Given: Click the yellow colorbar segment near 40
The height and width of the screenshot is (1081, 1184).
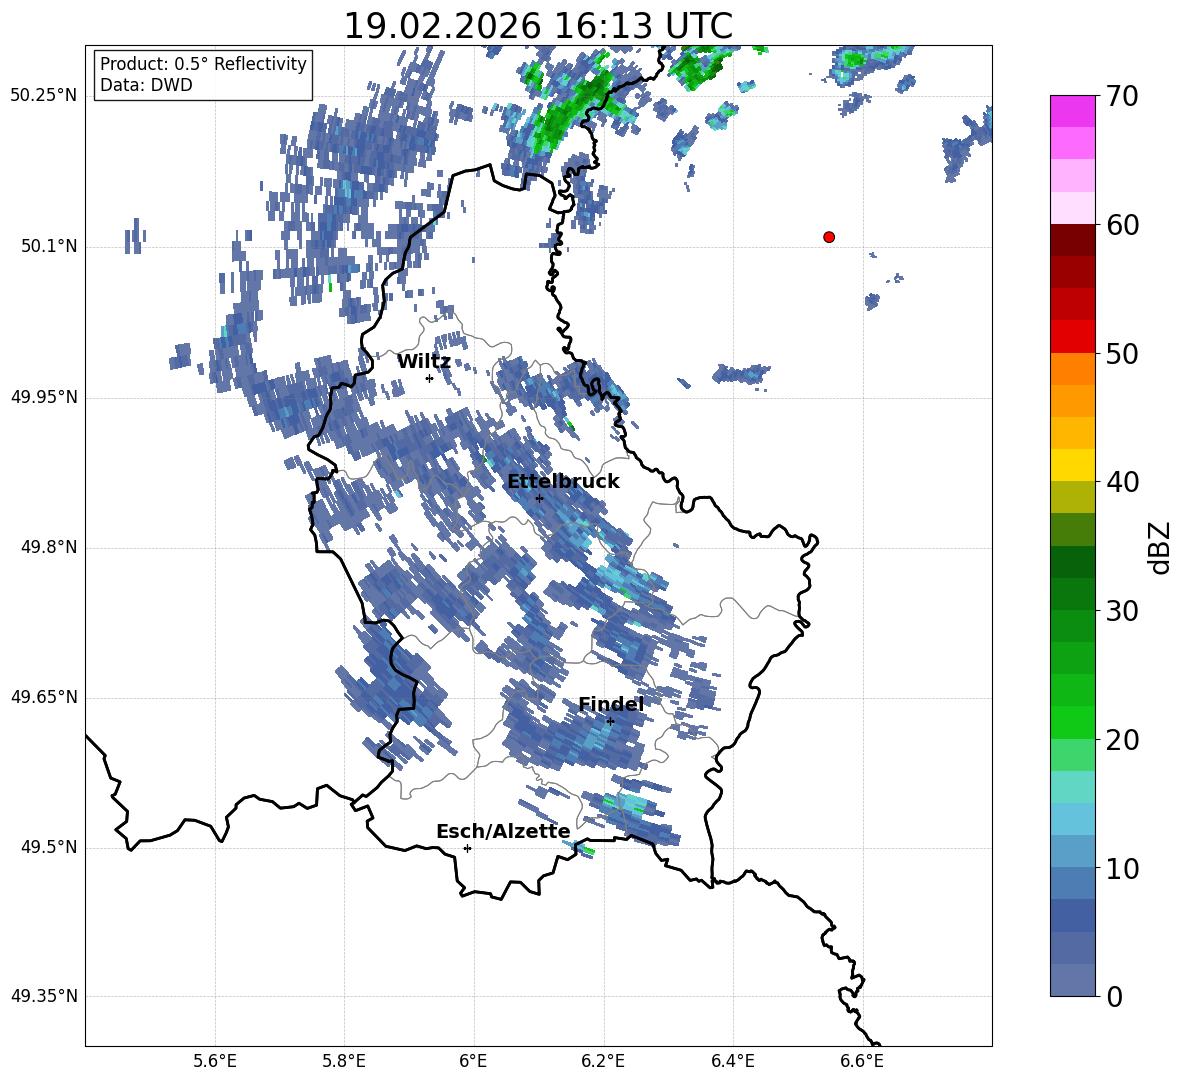Looking at the screenshot, I should pos(1073,464).
